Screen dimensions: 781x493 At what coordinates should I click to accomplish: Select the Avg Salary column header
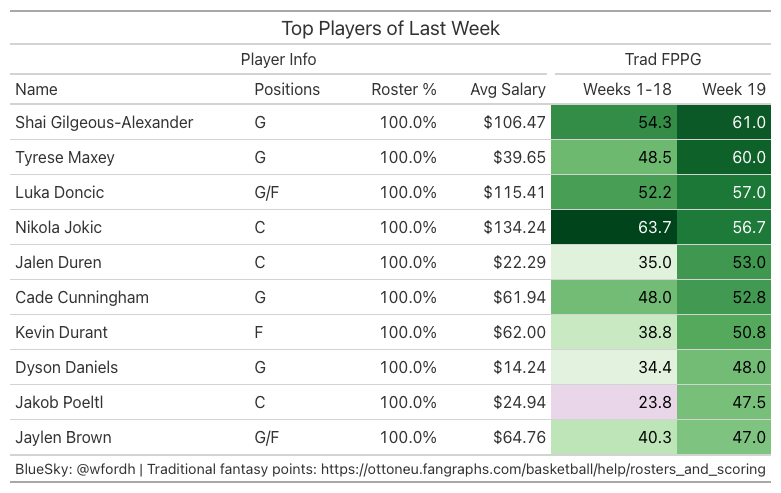click(x=508, y=90)
